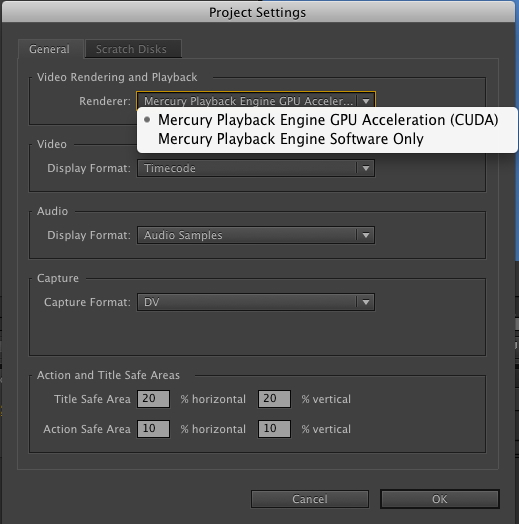
Task: Click the bullet marker beside CUDA option
Action: pyautogui.click(x=147, y=120)
